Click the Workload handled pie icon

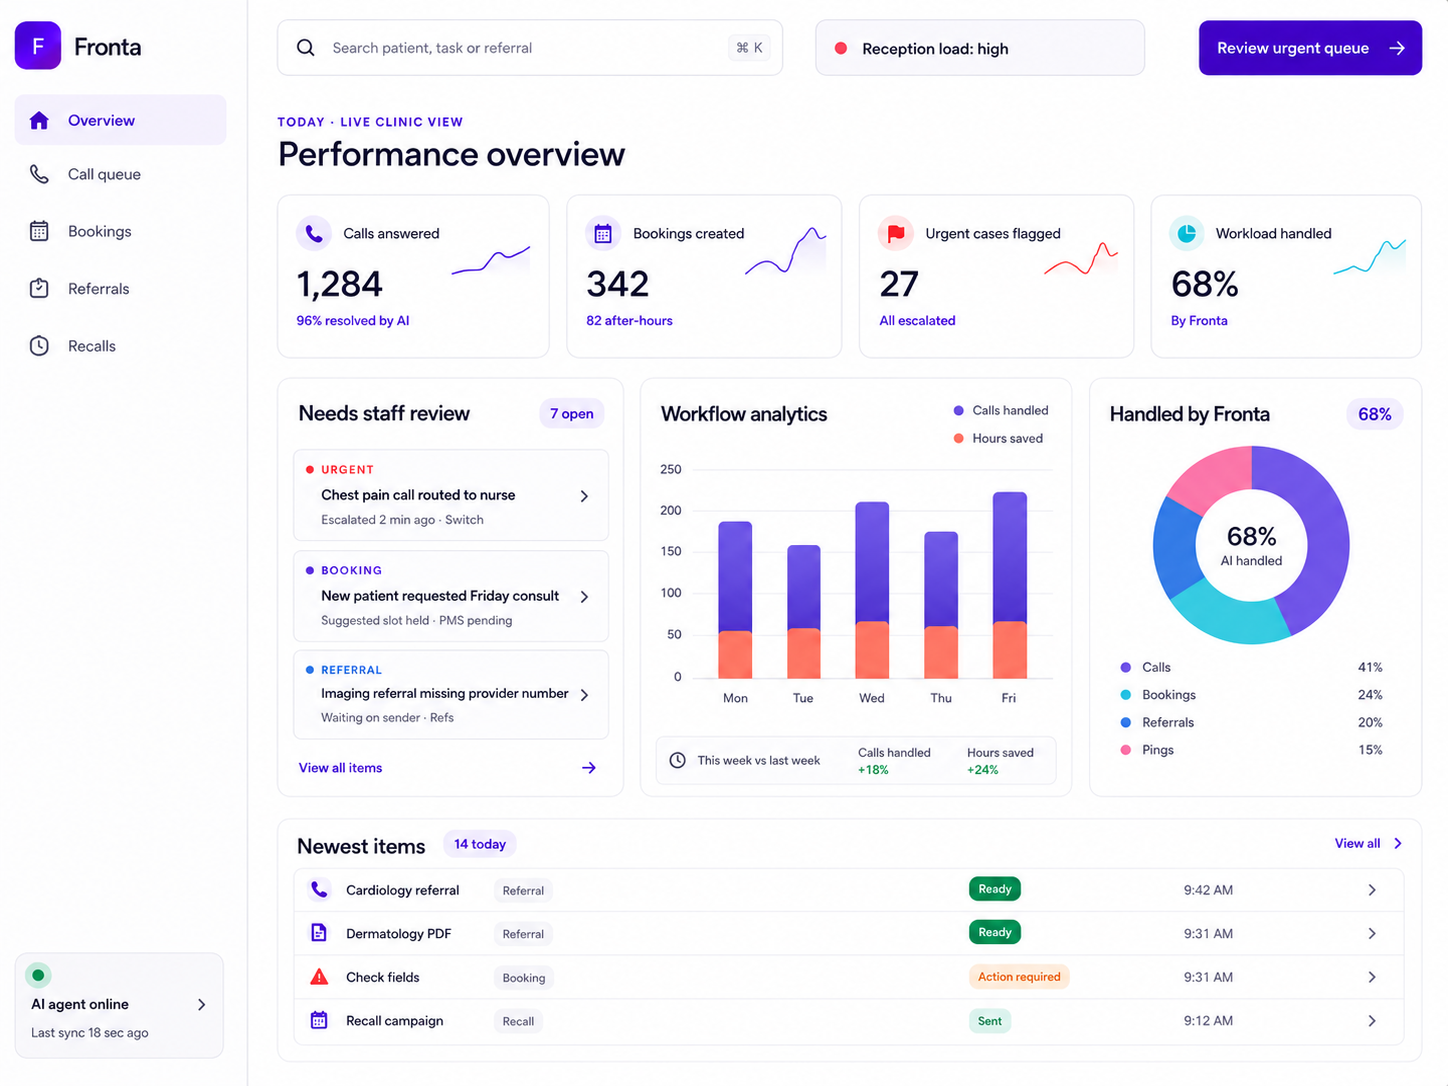1187,233
